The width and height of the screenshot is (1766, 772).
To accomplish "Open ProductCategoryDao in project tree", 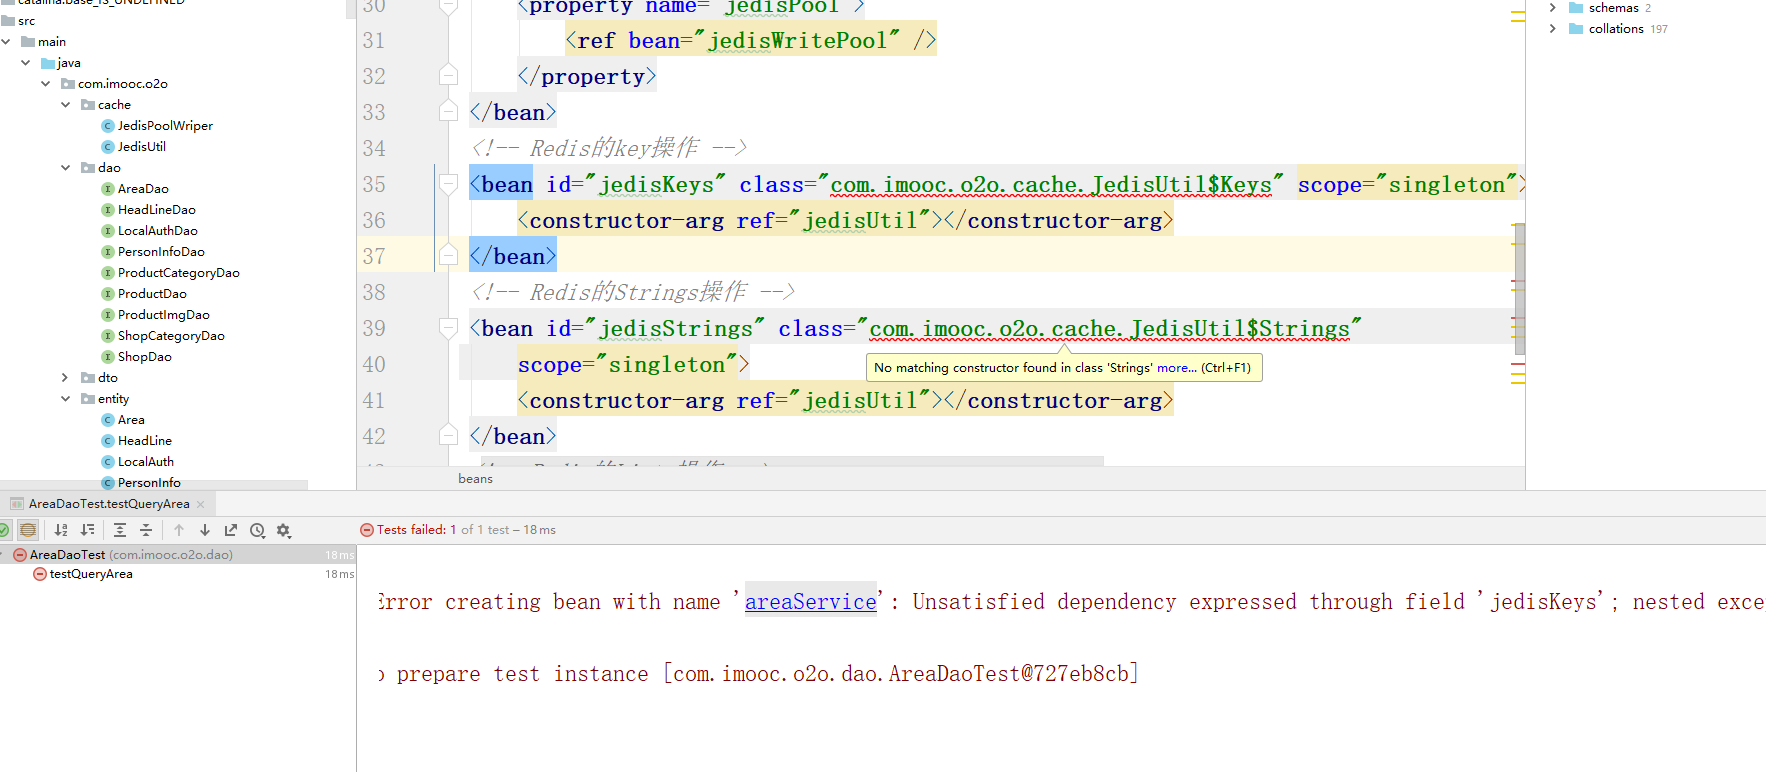I will point(179,273).
